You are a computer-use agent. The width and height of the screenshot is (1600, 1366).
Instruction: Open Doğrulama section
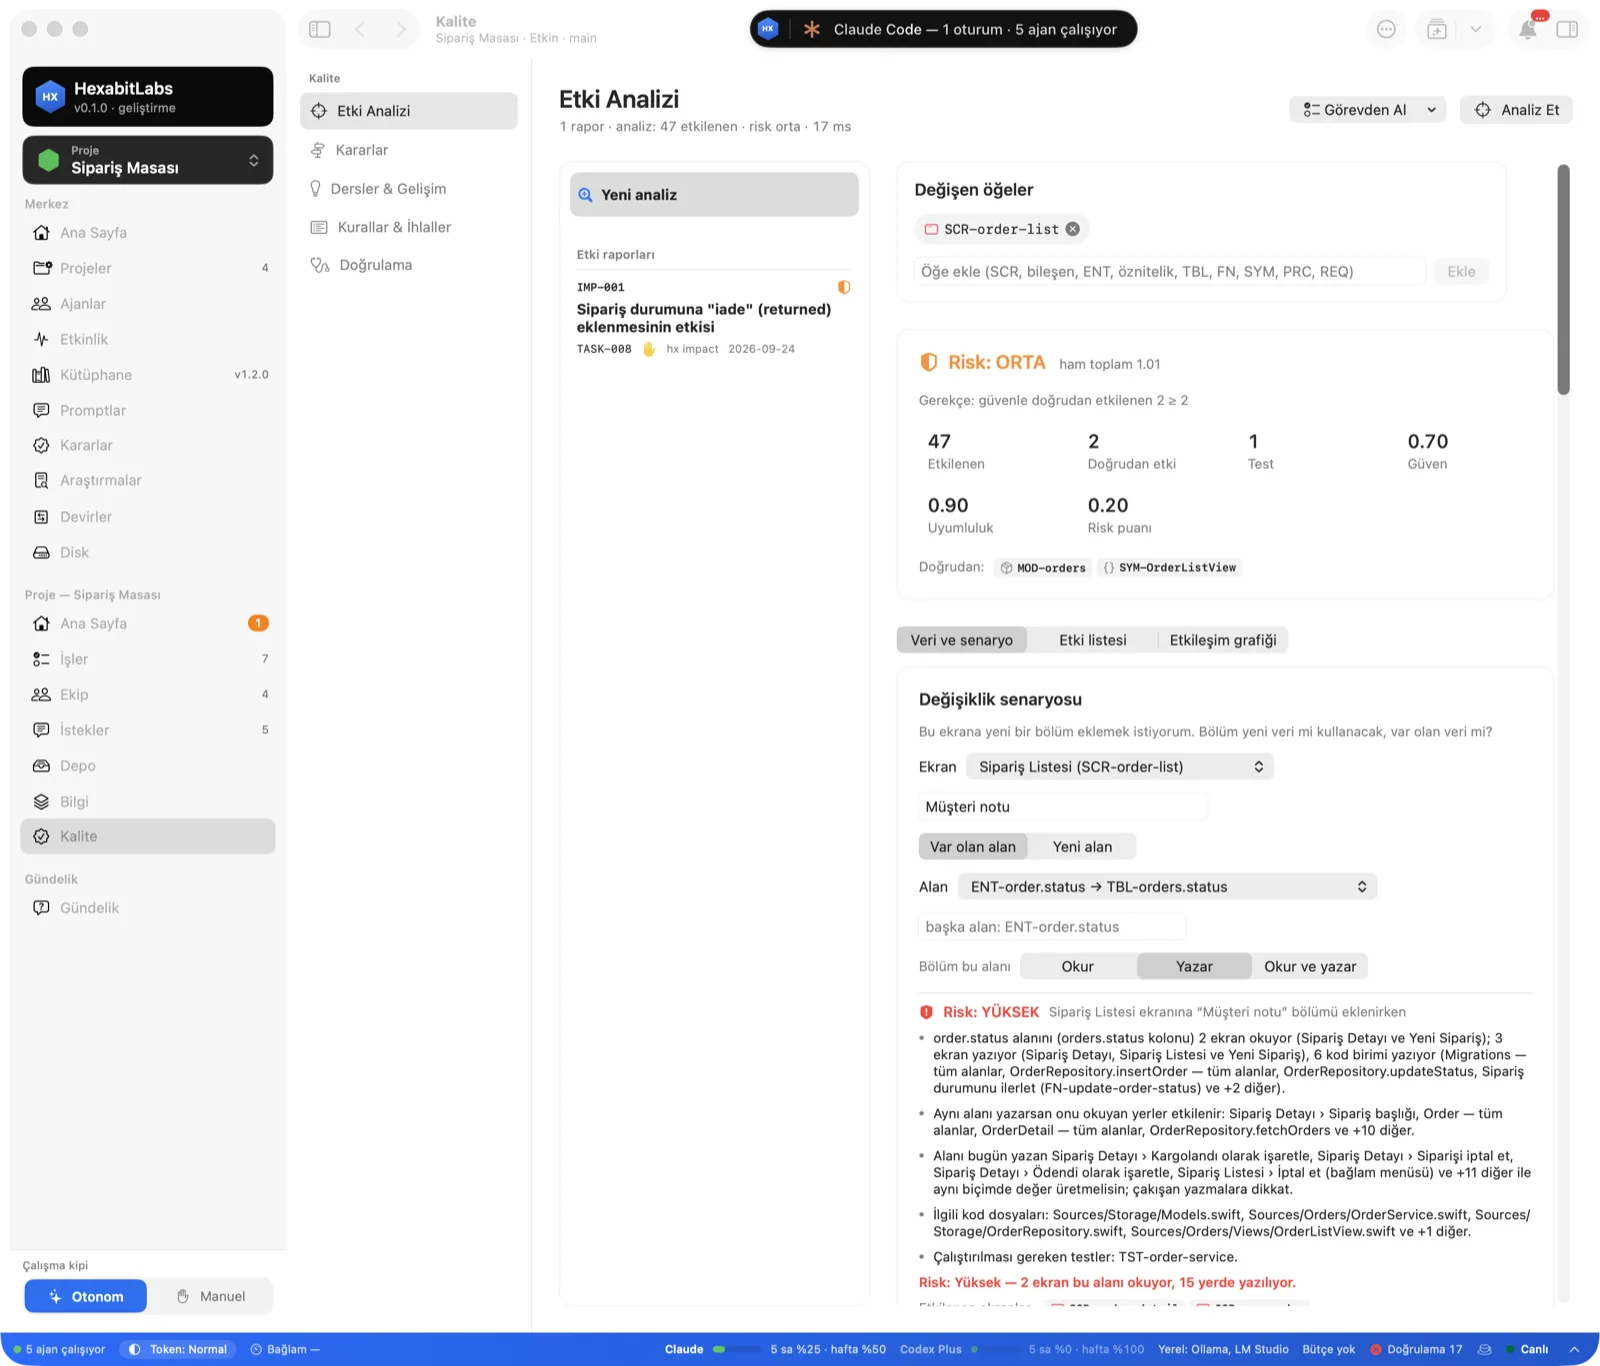tap(408, 265)
